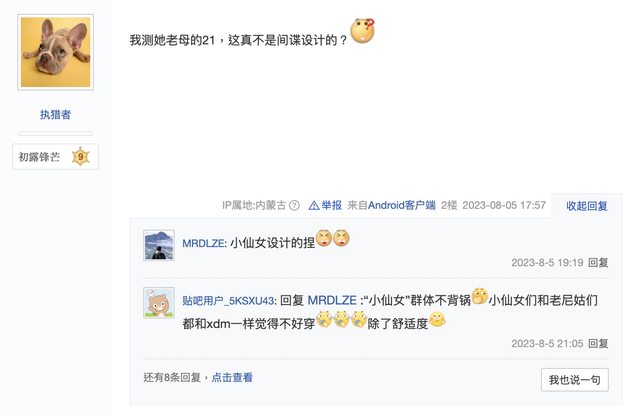Click the warning triangle report icon
This screenshot has width=640, height=415.
[x=314, y=205]
